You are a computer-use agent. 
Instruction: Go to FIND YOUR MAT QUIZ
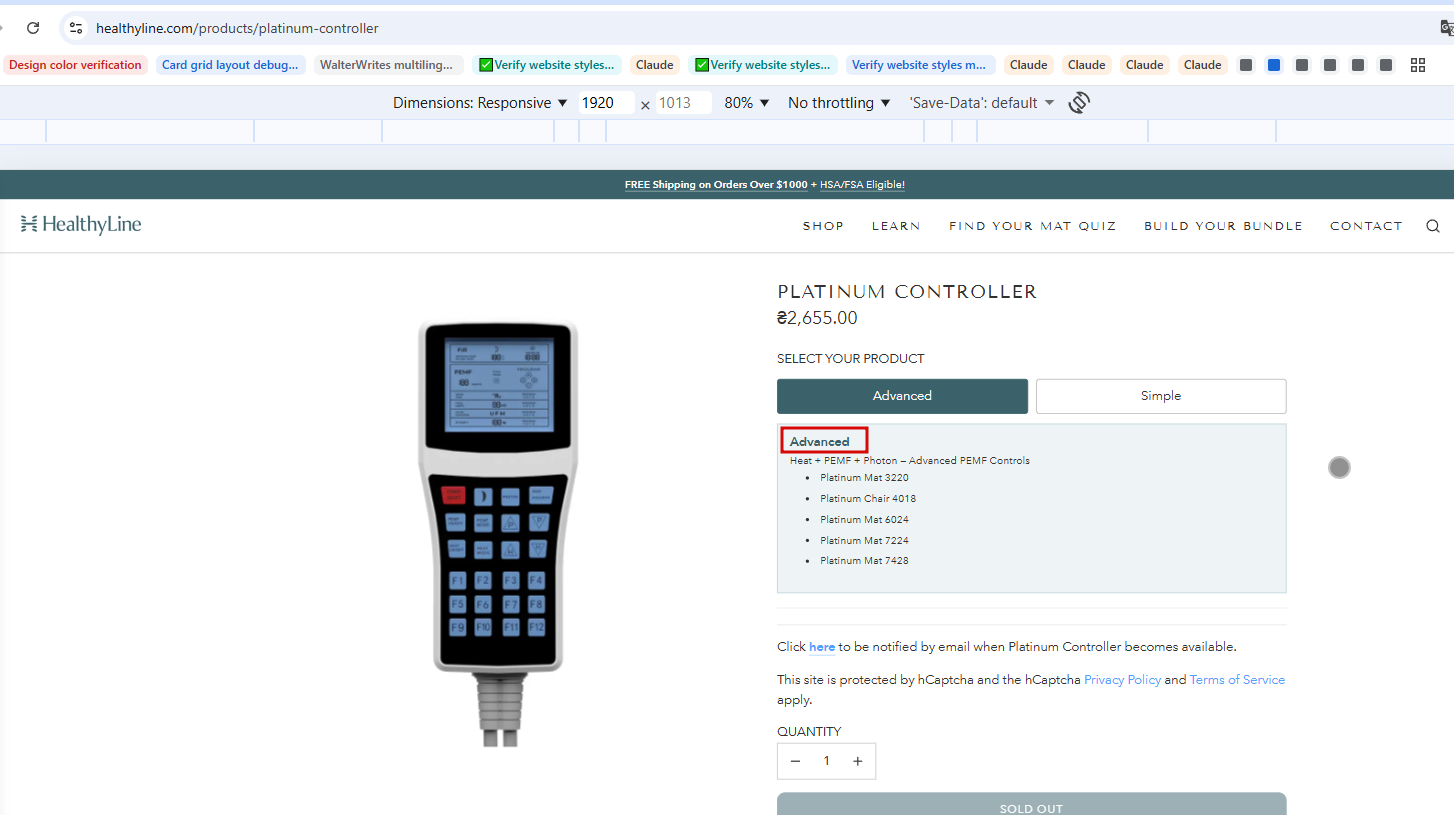coord(1032,226)
